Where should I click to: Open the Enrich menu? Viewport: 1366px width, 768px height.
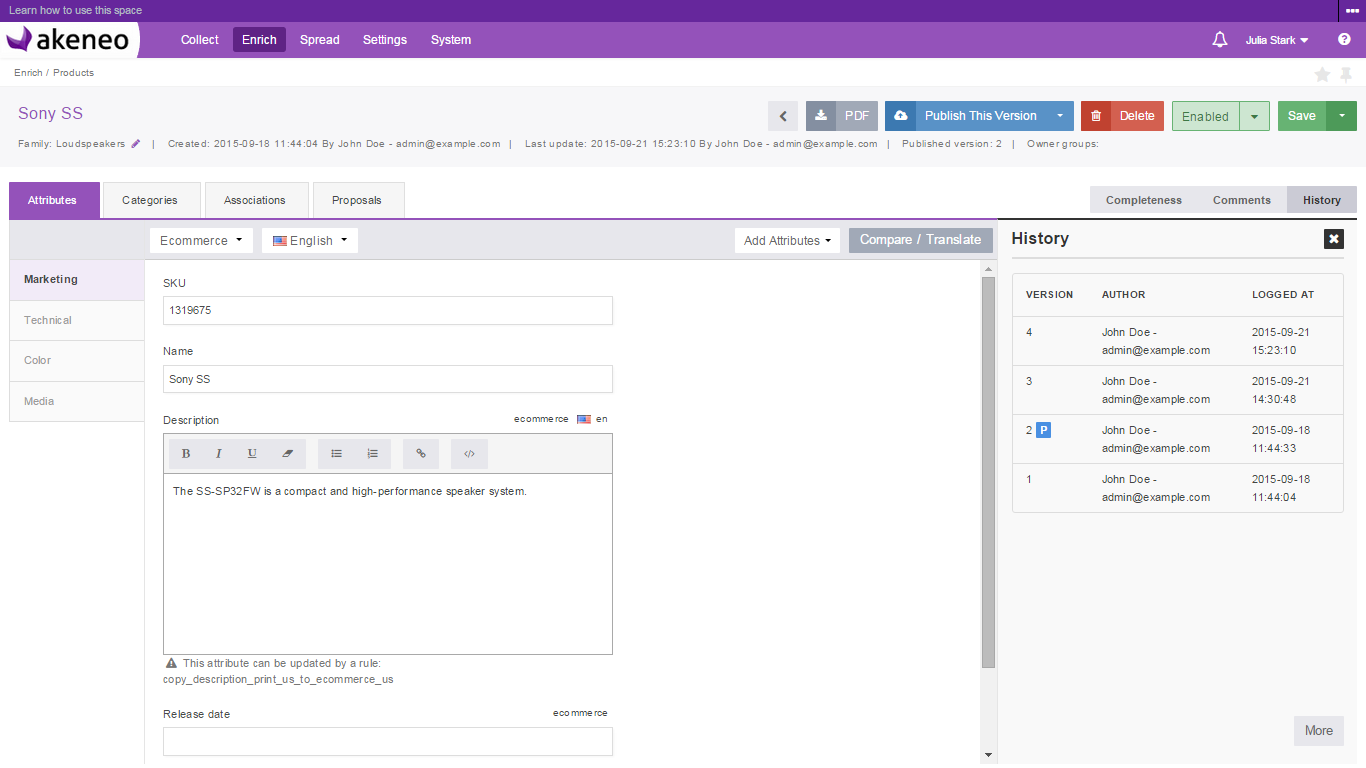point(259,40)
